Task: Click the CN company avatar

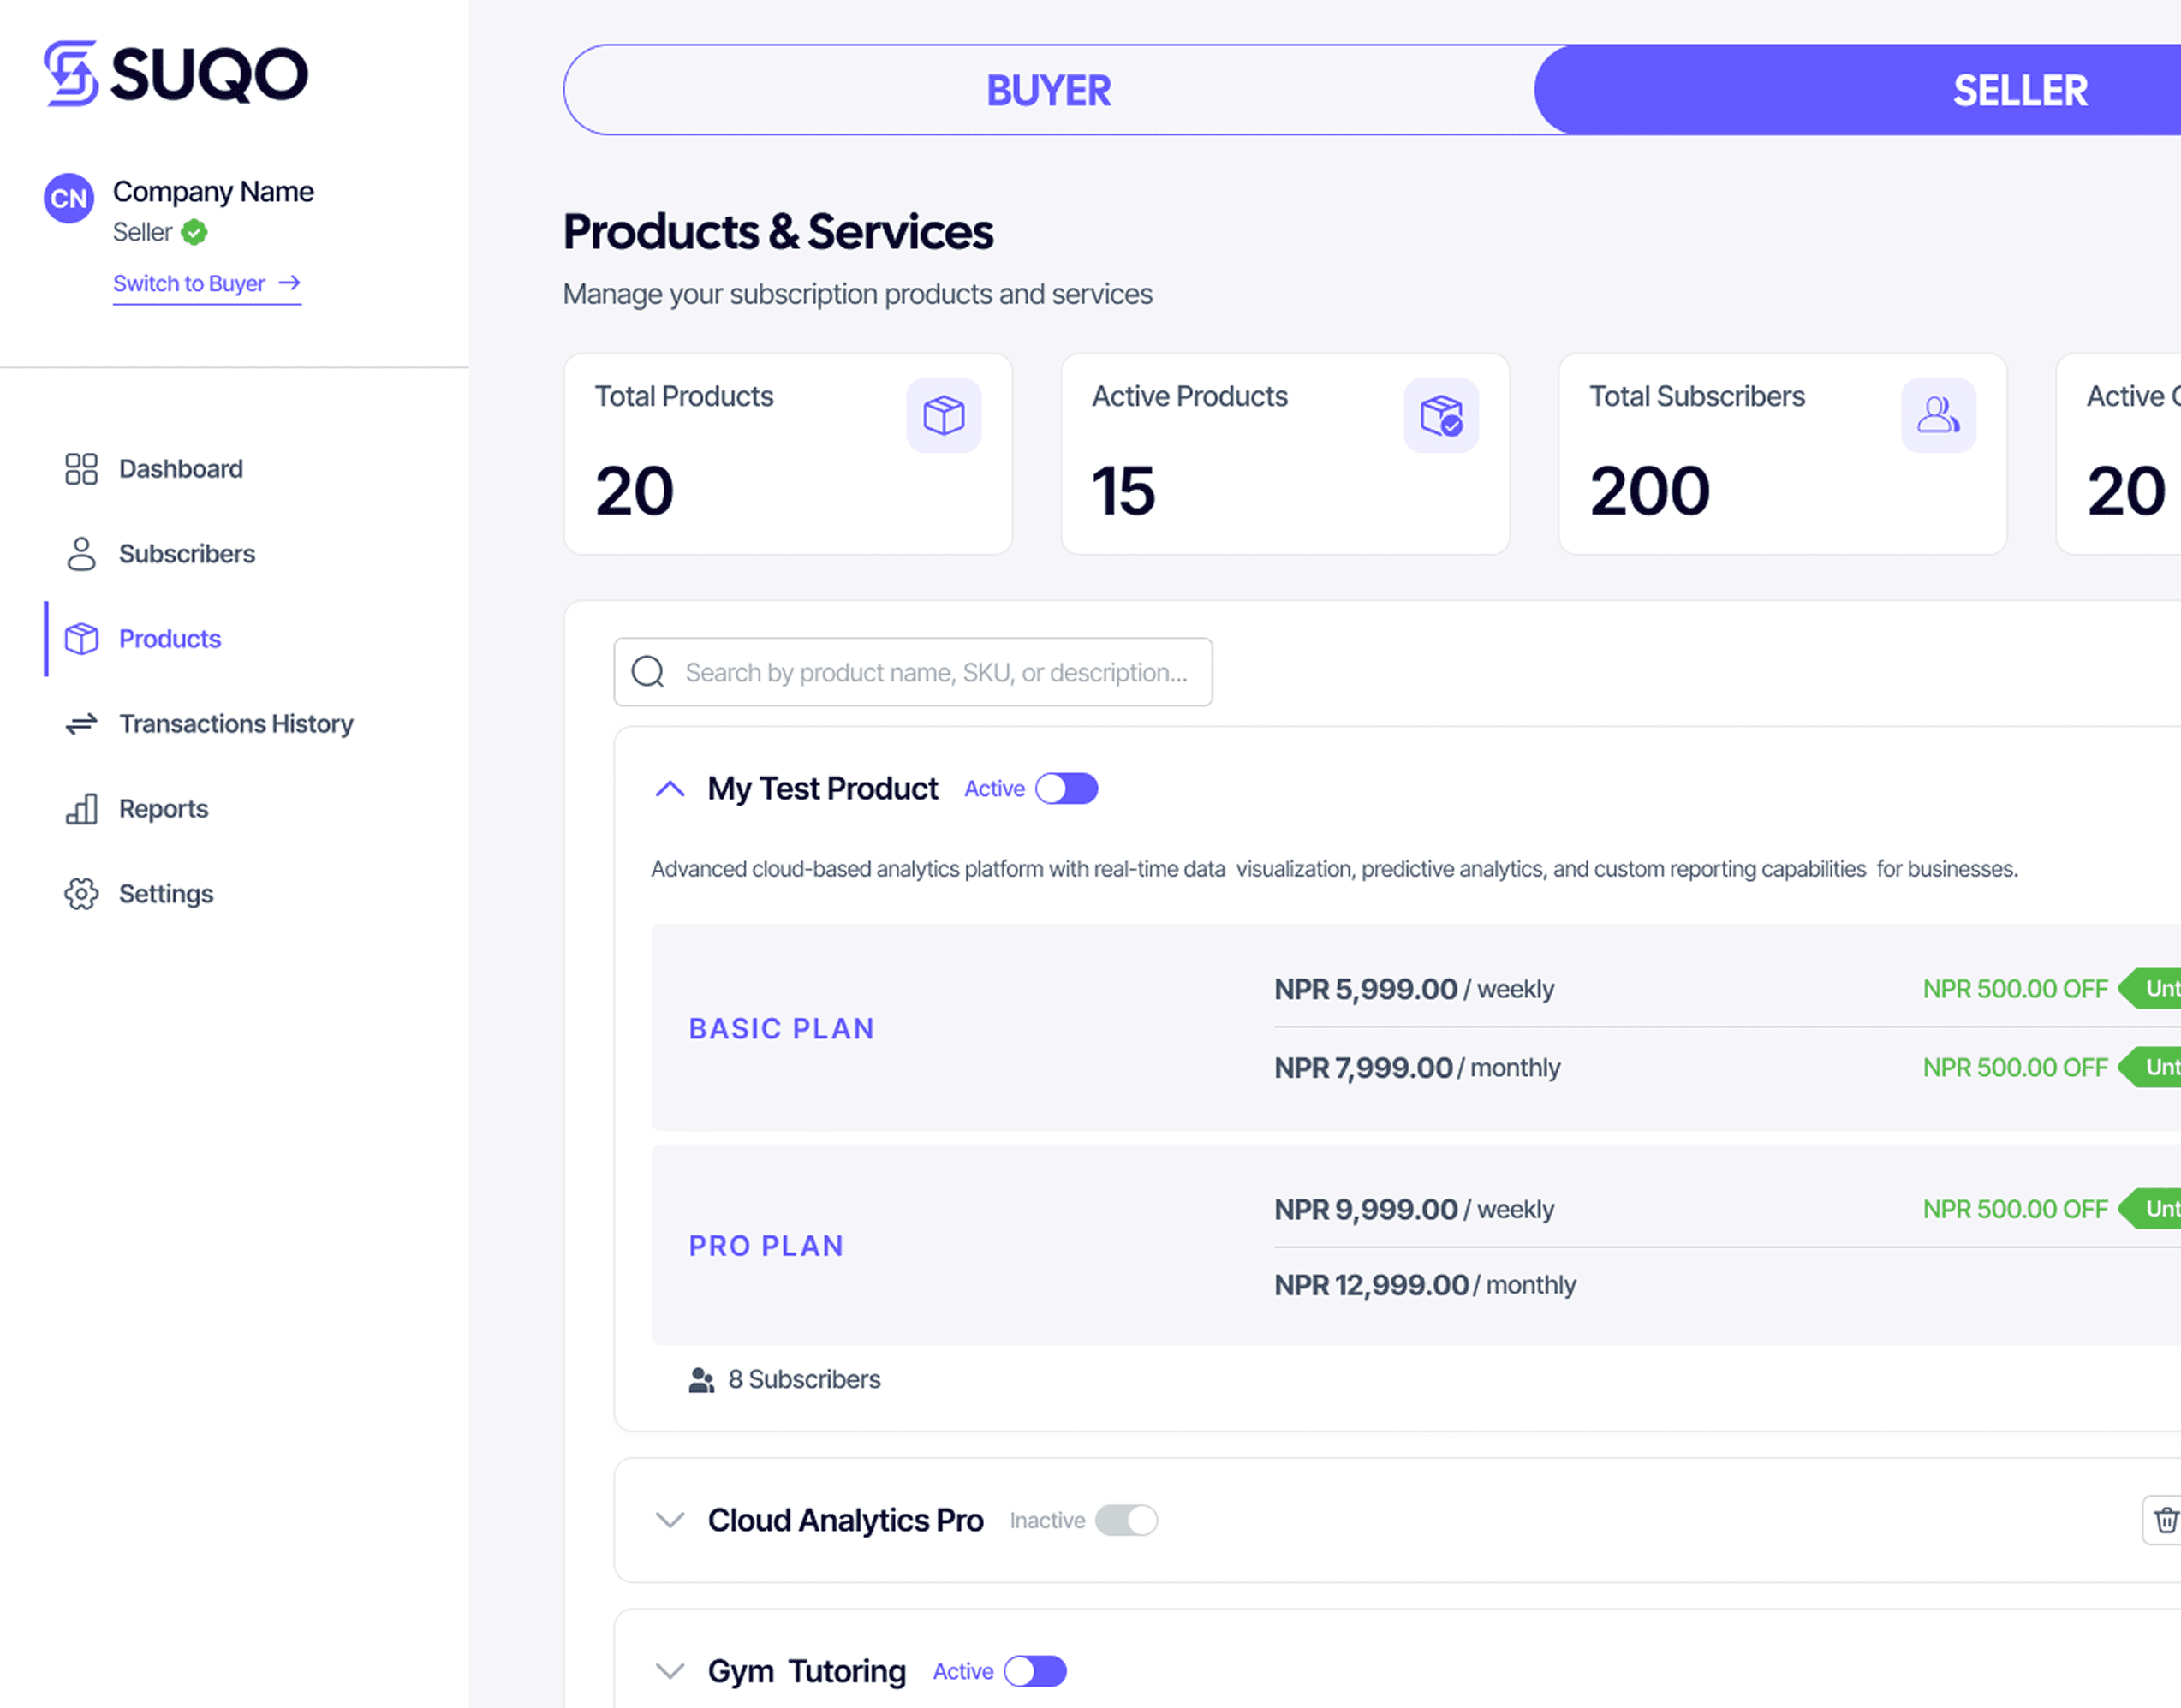Action: 69,198
